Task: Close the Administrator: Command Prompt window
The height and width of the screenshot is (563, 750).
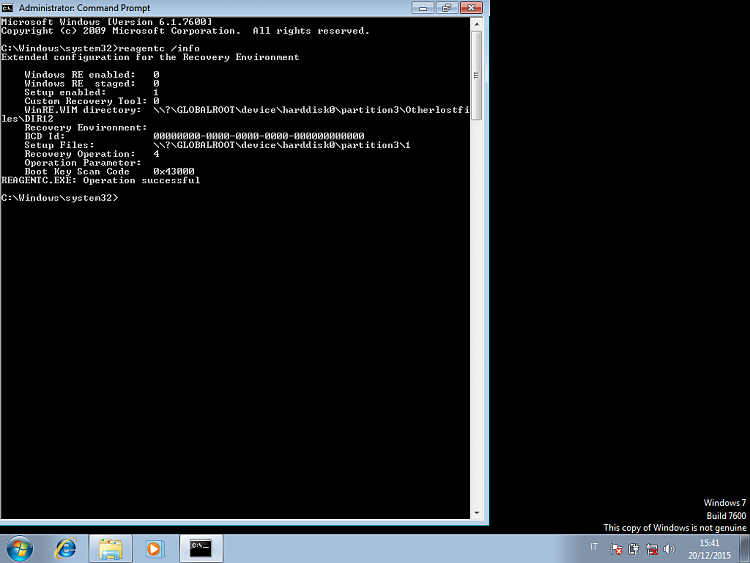Action: (x=471, y=8)
